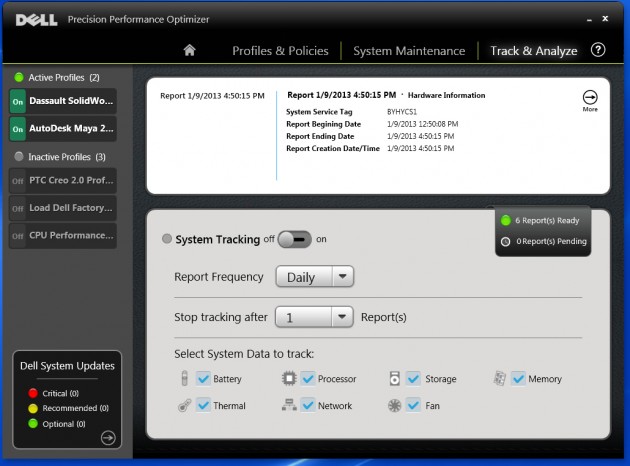The image size is (630, 466).
Task: Uncheck the Fan checkbox
Action: pyautogui.click(x=413, y=405)
